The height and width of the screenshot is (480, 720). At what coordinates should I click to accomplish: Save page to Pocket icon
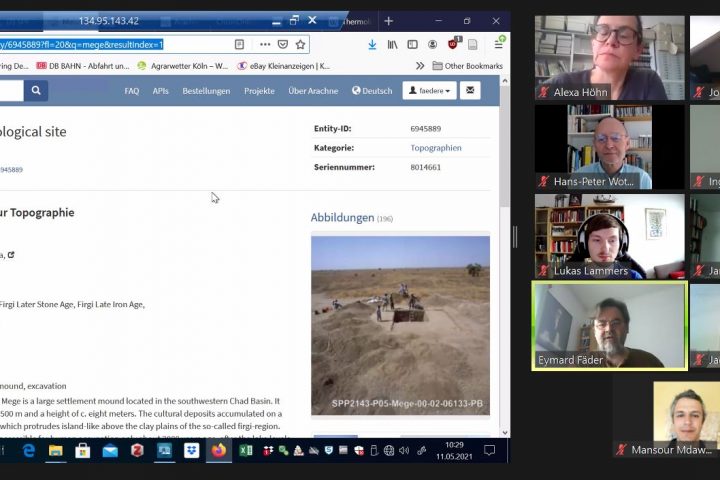283,44
